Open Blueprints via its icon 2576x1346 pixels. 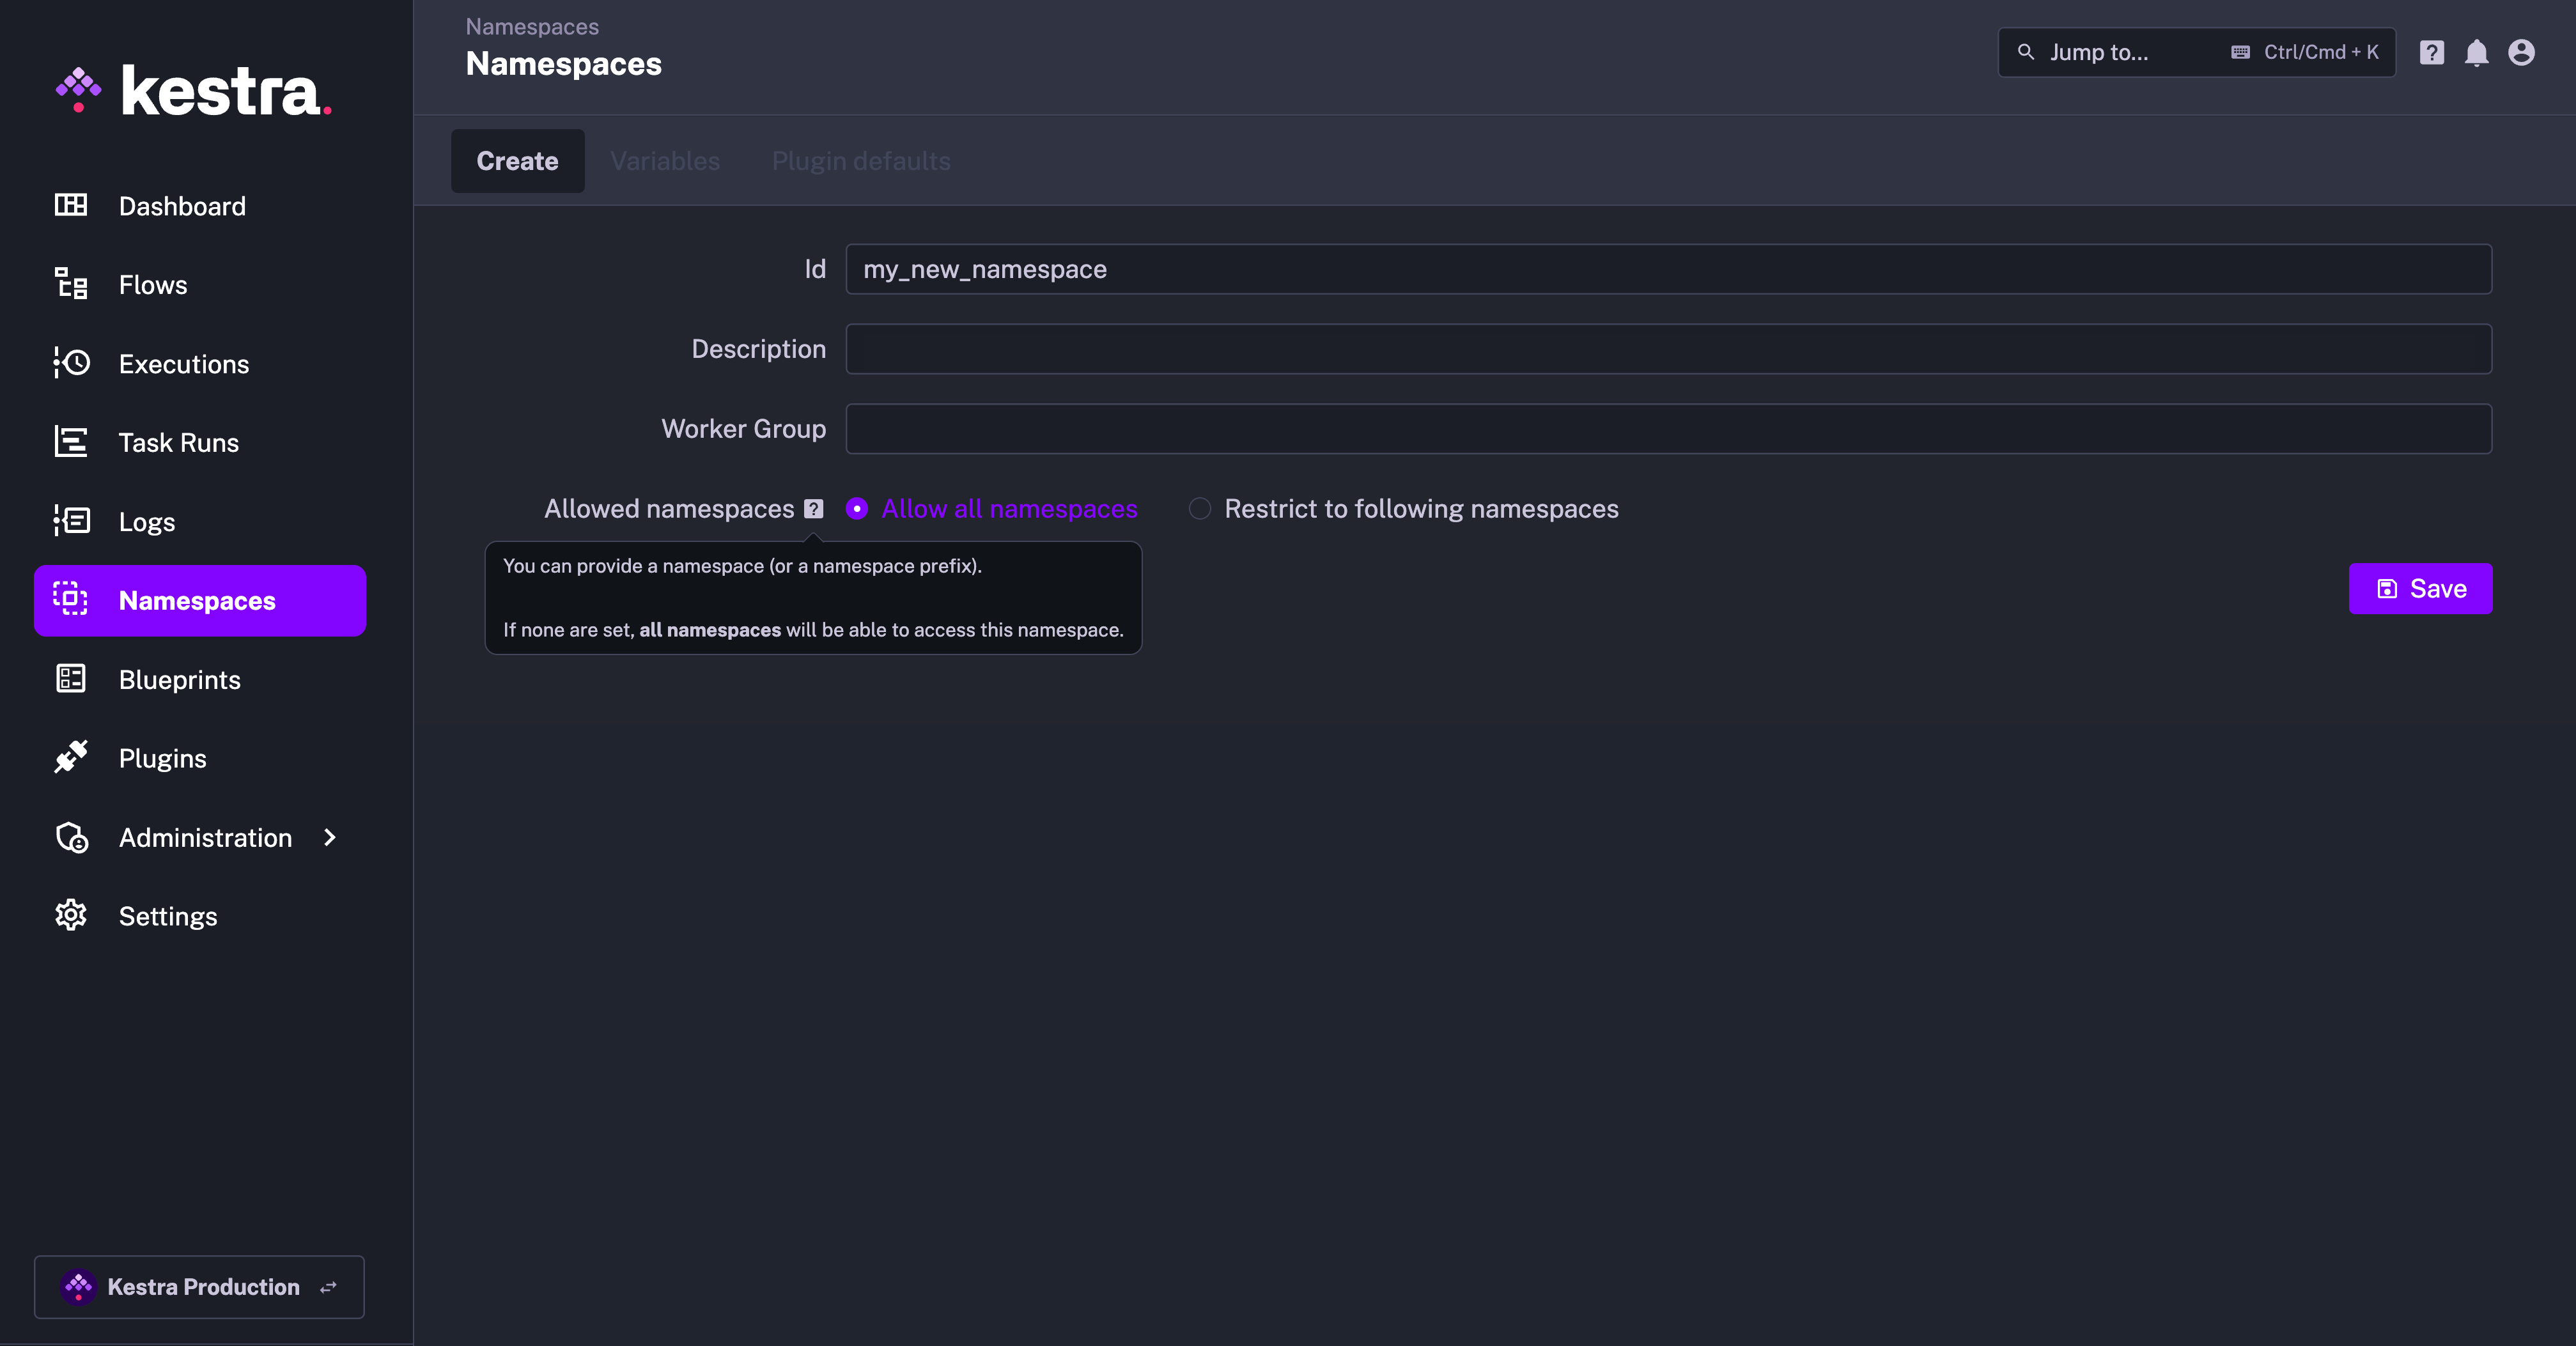(x=70, y=679)
